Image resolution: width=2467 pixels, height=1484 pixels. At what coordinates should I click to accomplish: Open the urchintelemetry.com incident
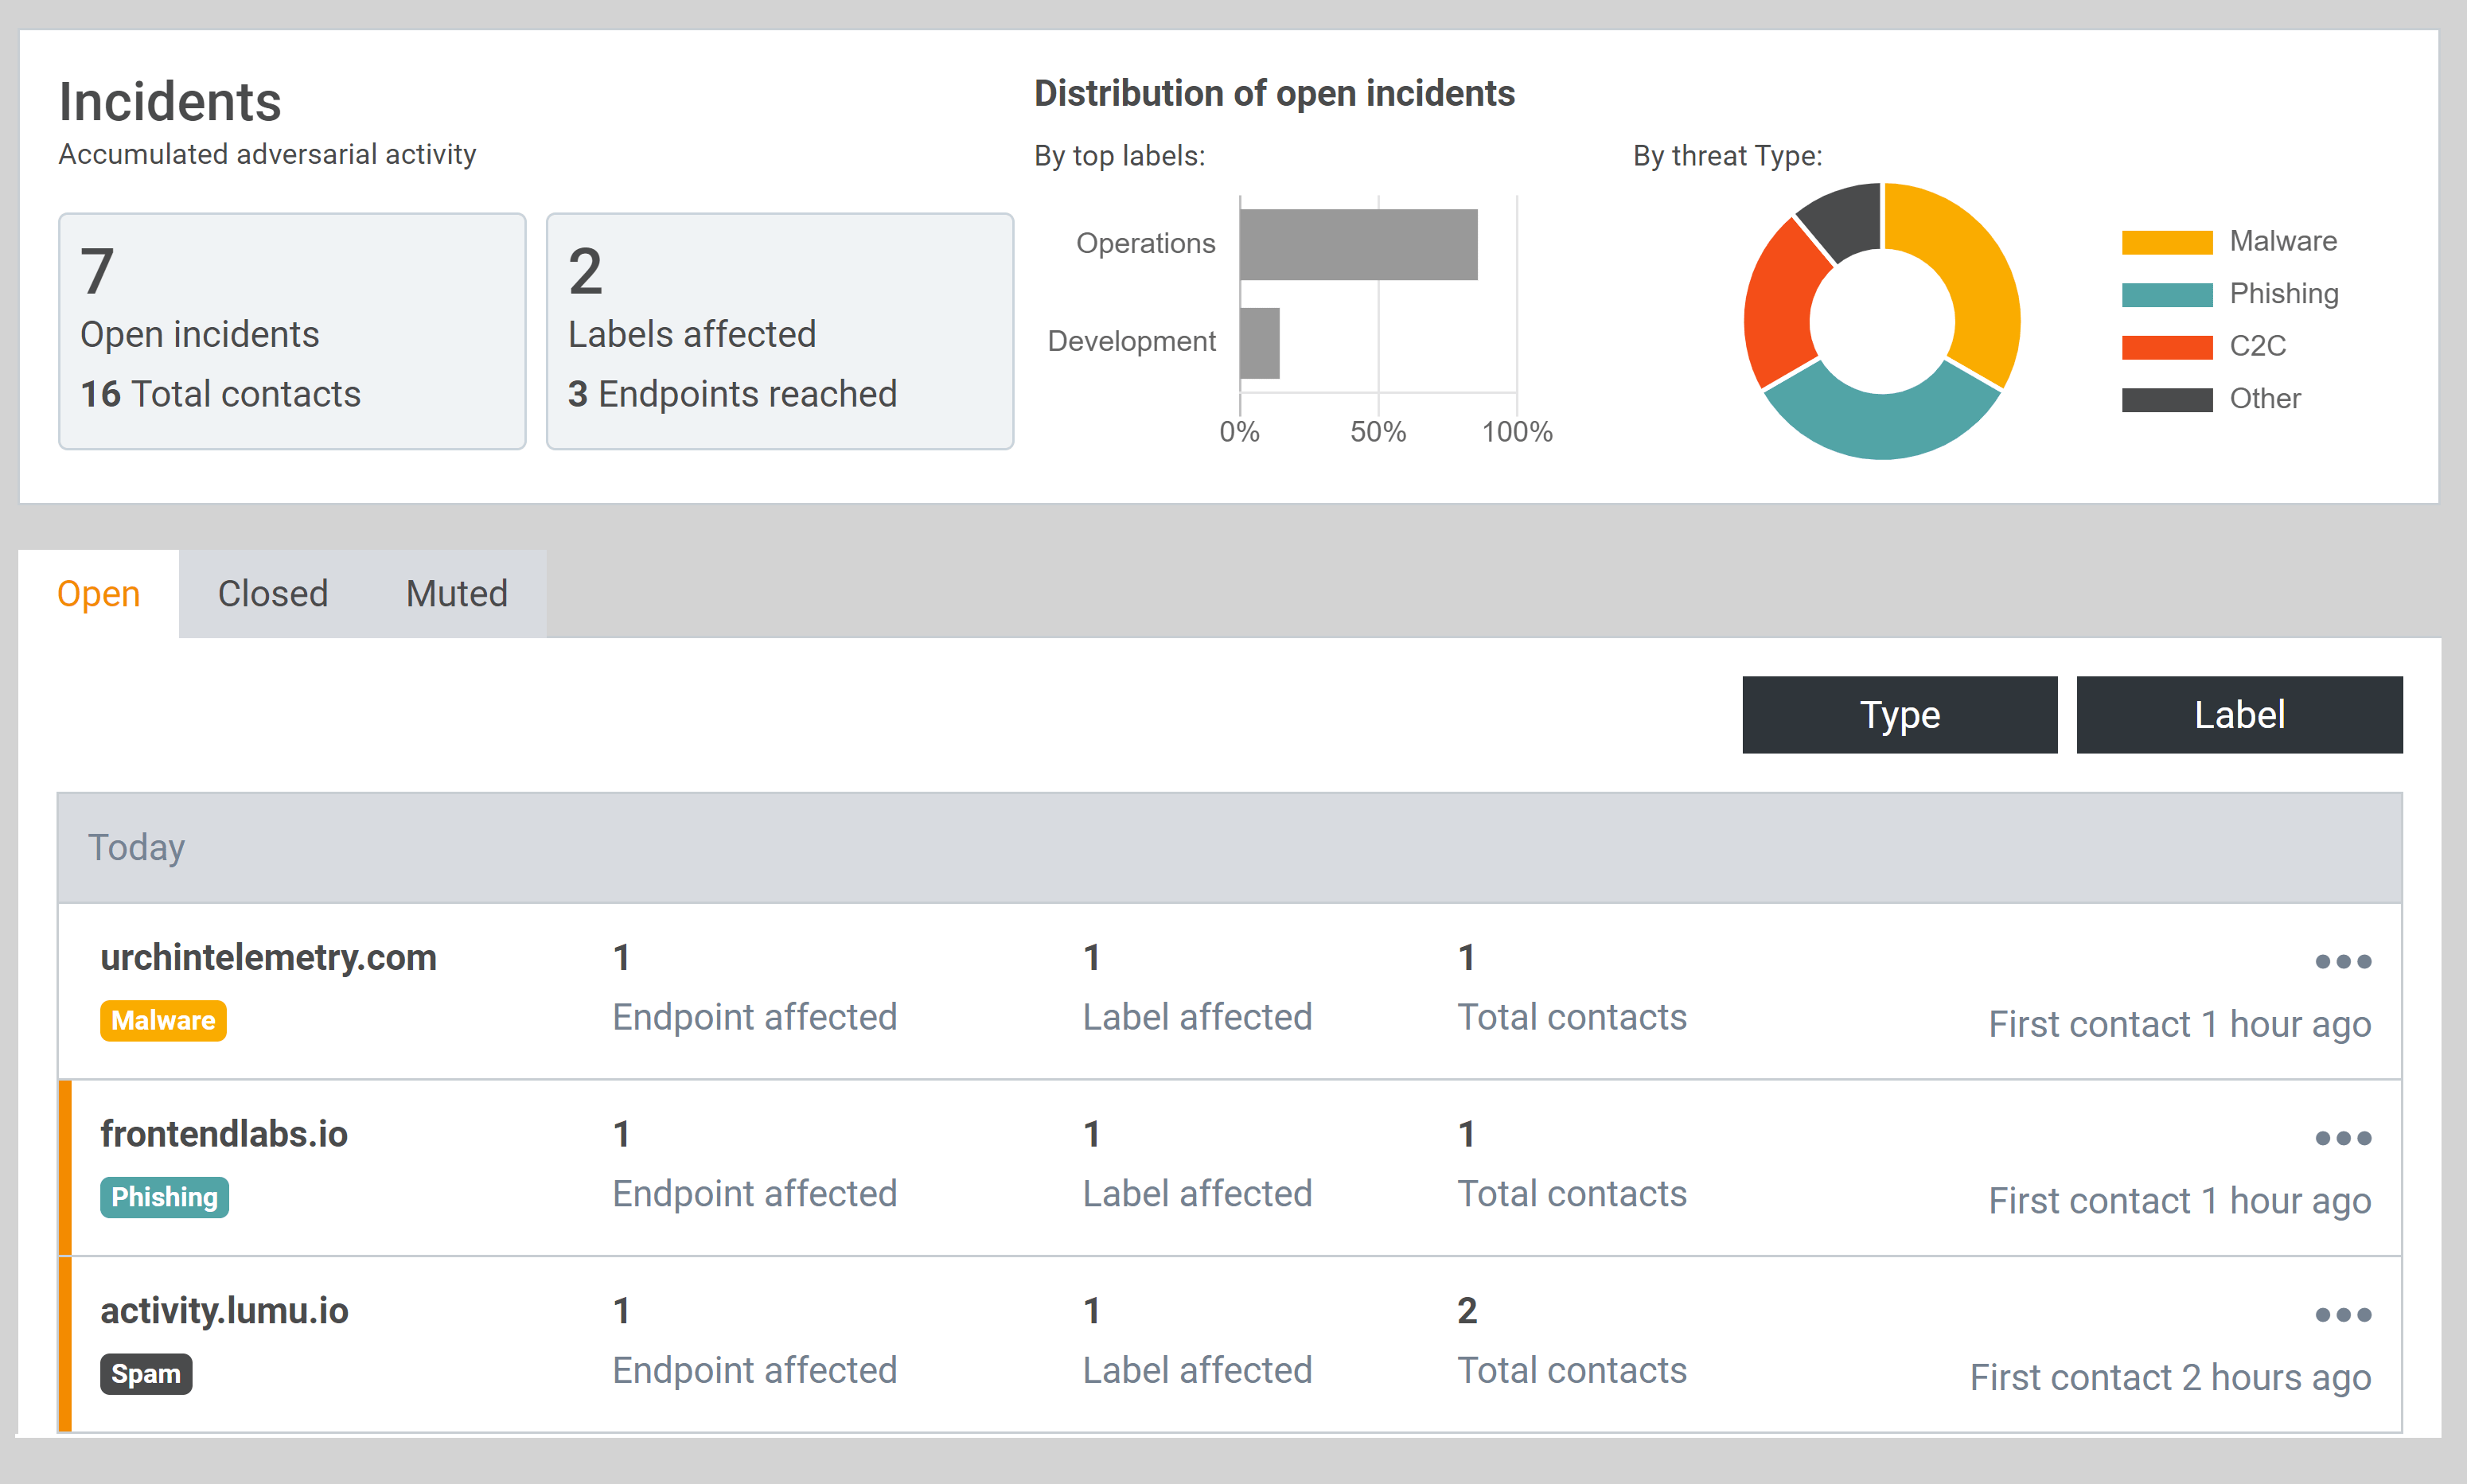[x=268, y=958]
